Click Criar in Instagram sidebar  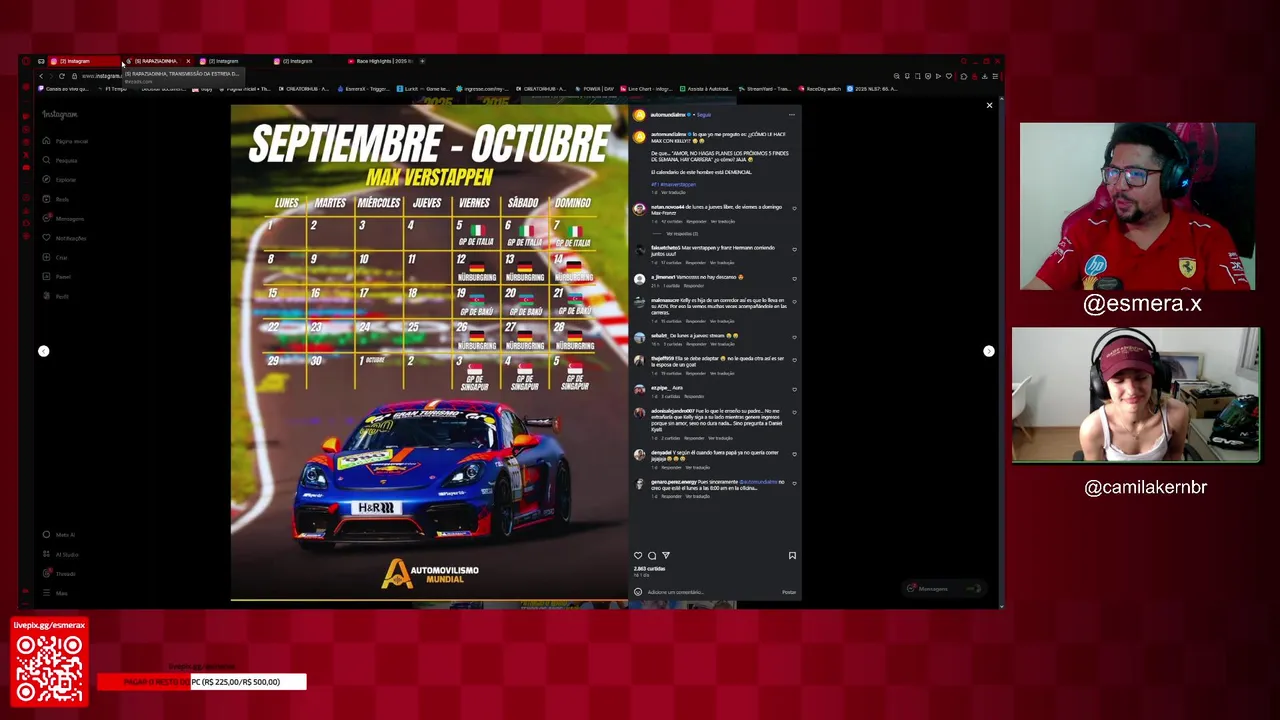click(x=55, y=258)
